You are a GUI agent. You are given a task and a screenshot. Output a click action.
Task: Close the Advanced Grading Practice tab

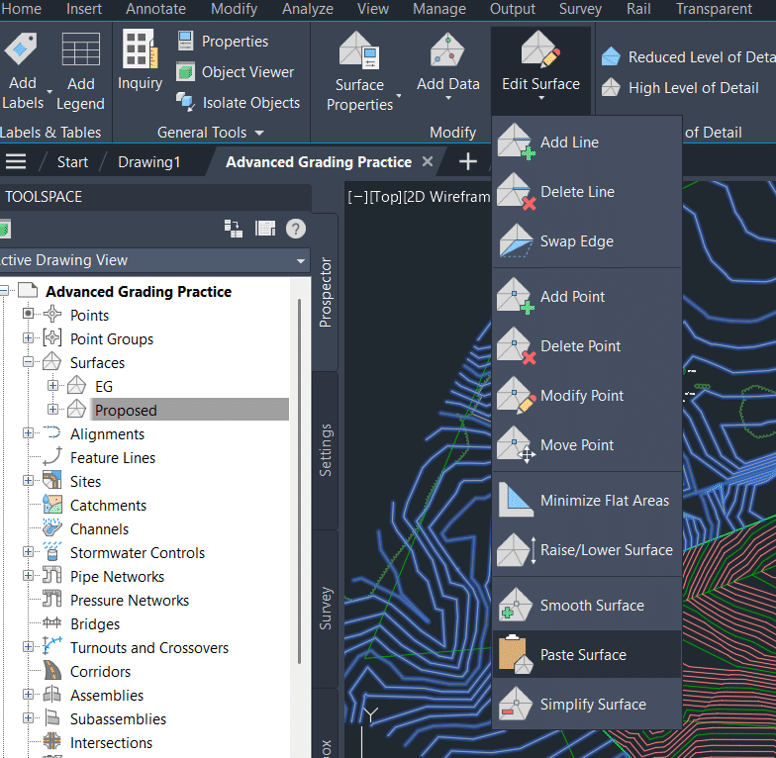tap(428, 161)
